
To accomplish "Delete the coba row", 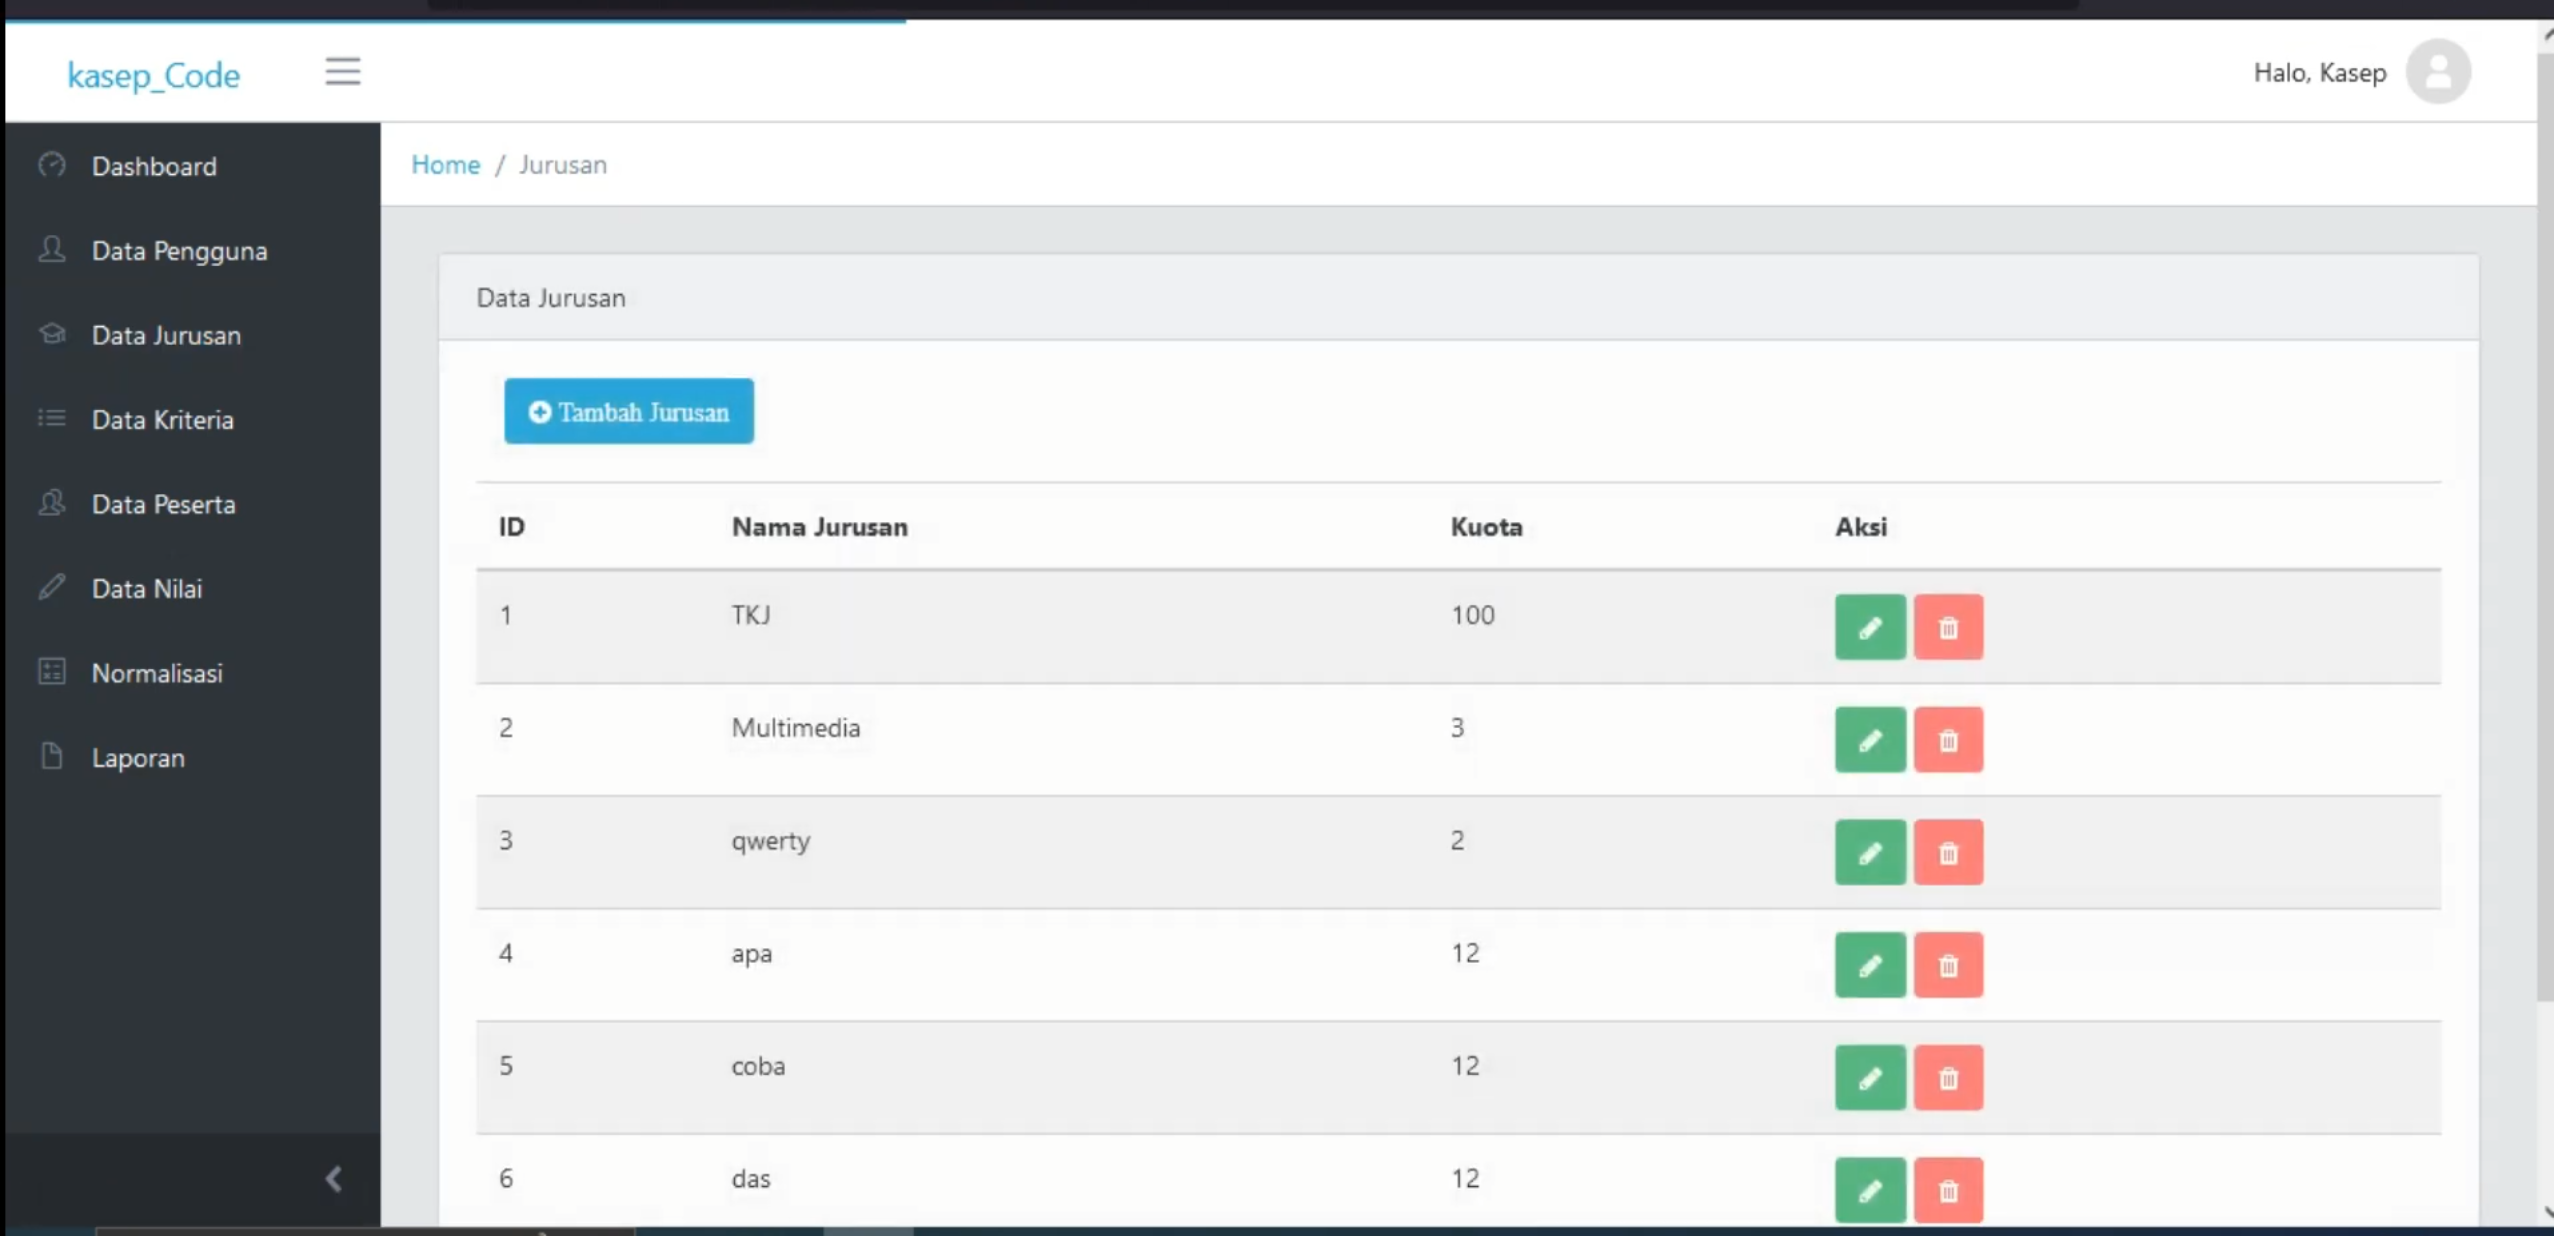I will 1948,1078.
